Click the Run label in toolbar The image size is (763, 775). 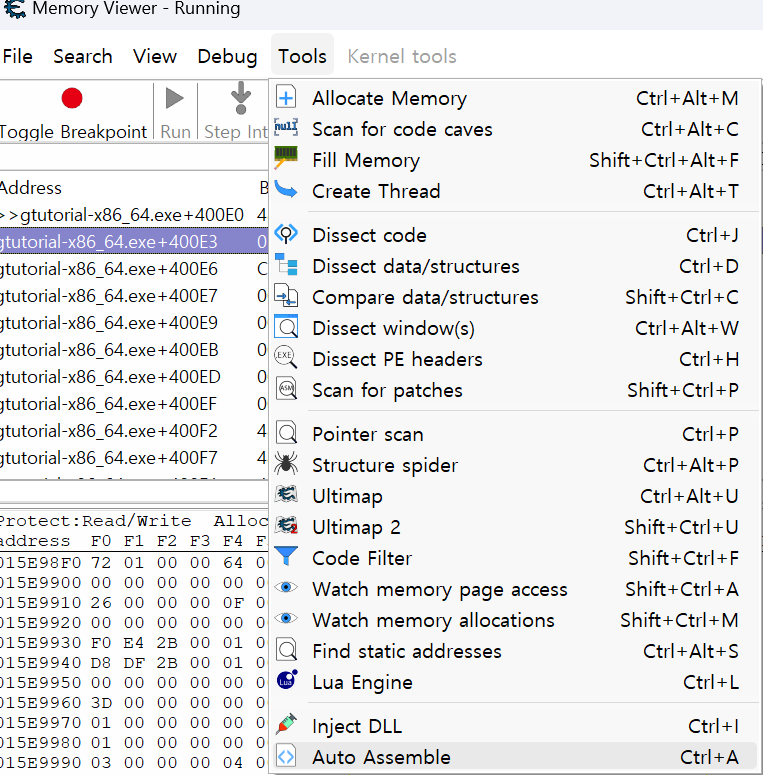click(x=175, y=132)
